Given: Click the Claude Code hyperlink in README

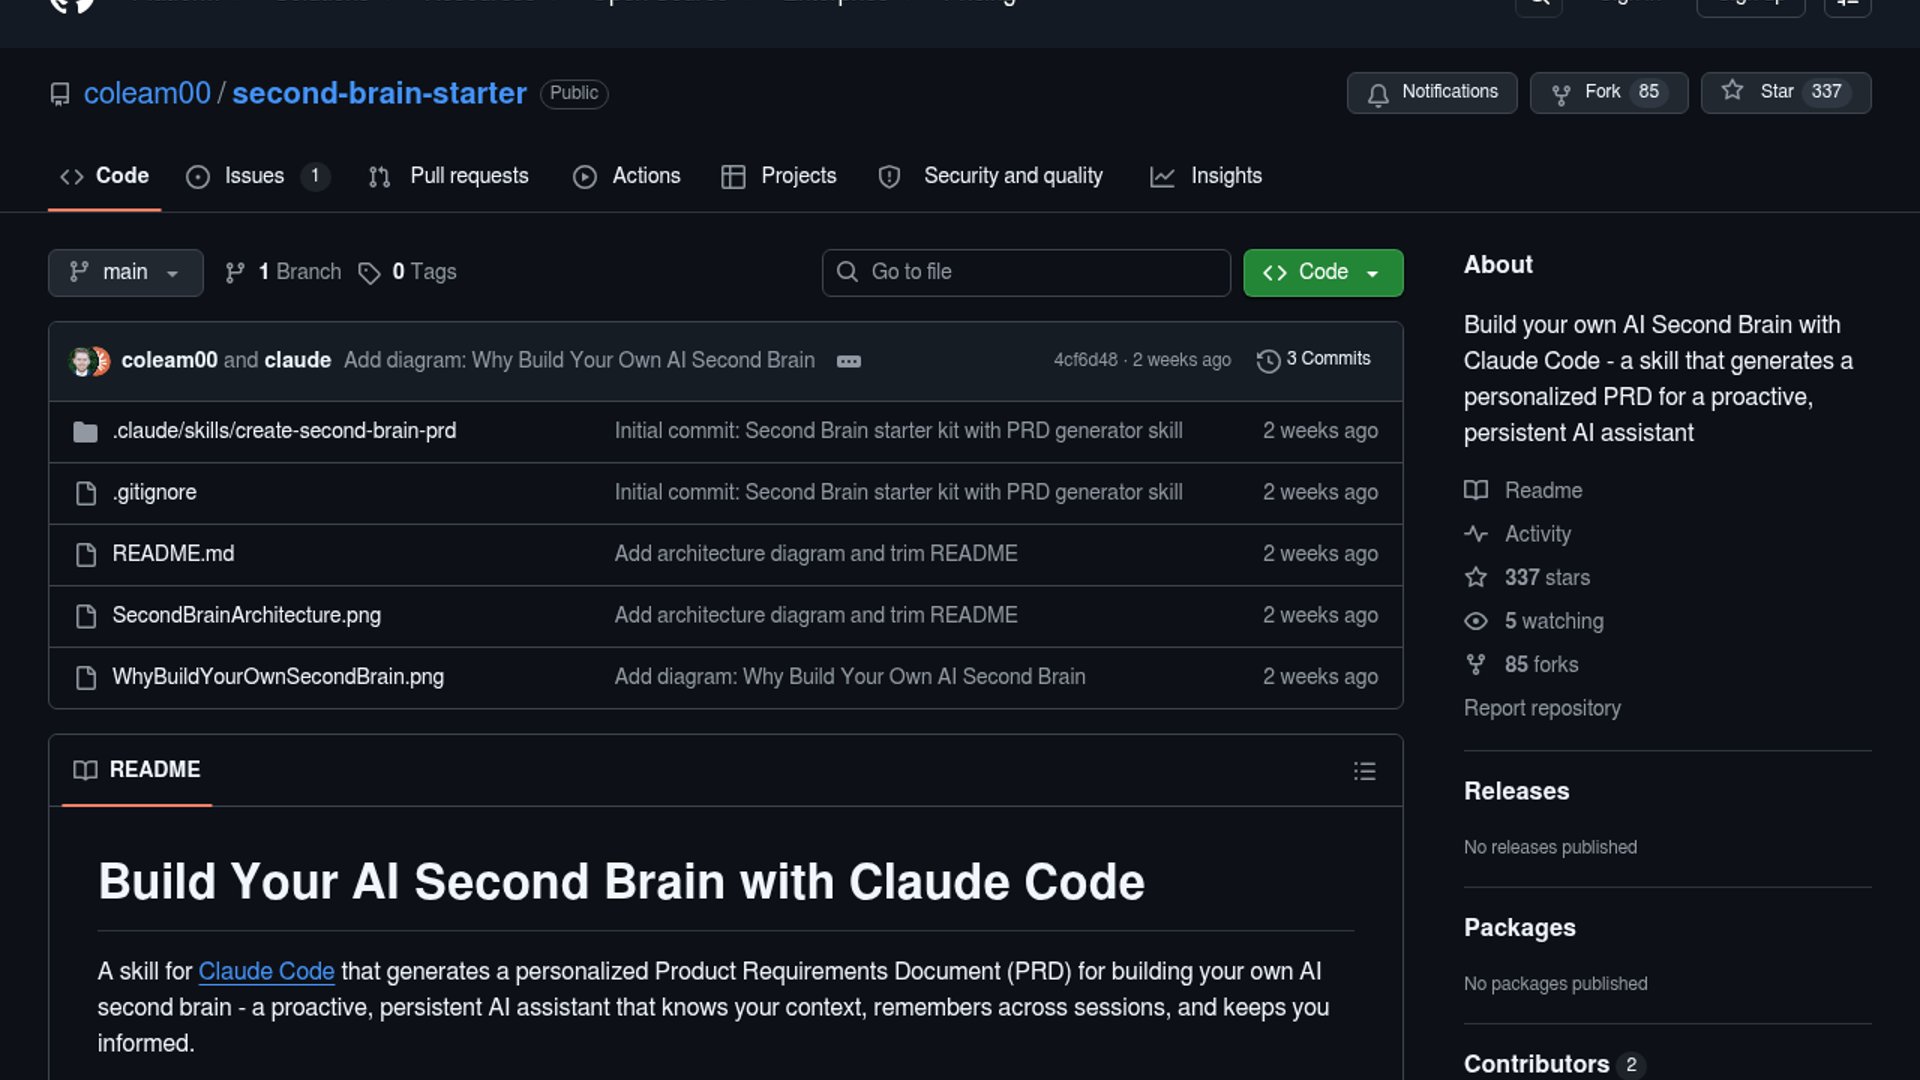Looking at the screenshot, I should (x=266, y=972).
